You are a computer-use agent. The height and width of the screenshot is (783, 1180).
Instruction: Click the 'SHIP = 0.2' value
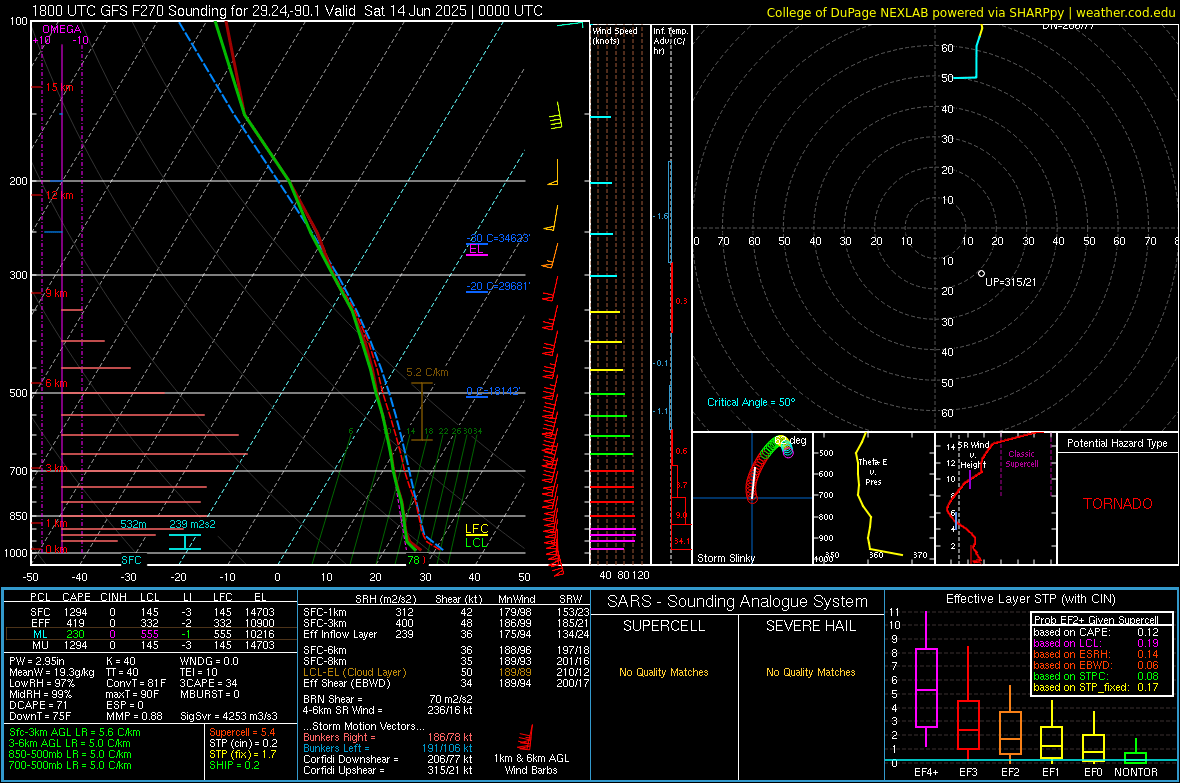pos(234,765)
